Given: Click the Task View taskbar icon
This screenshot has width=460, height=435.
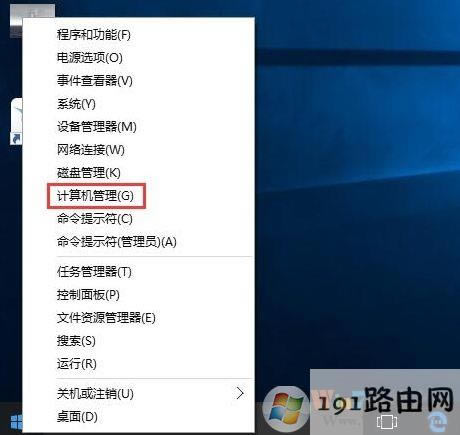Looking at the screenshot, I should coord(386,422).
